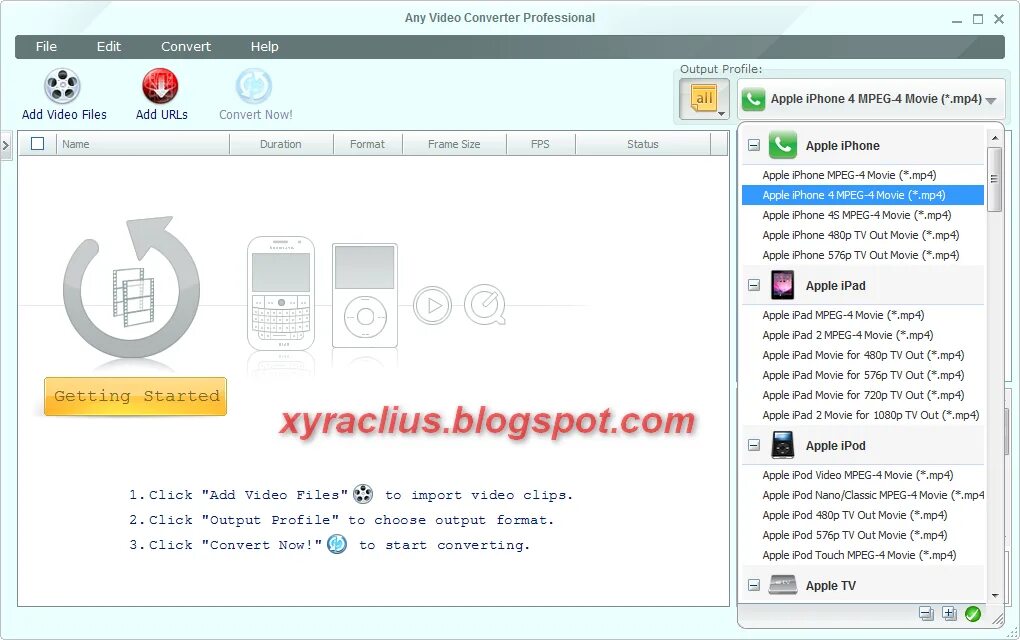Select Apple iPad Movie for 720p TV Out

pos(863,395)
